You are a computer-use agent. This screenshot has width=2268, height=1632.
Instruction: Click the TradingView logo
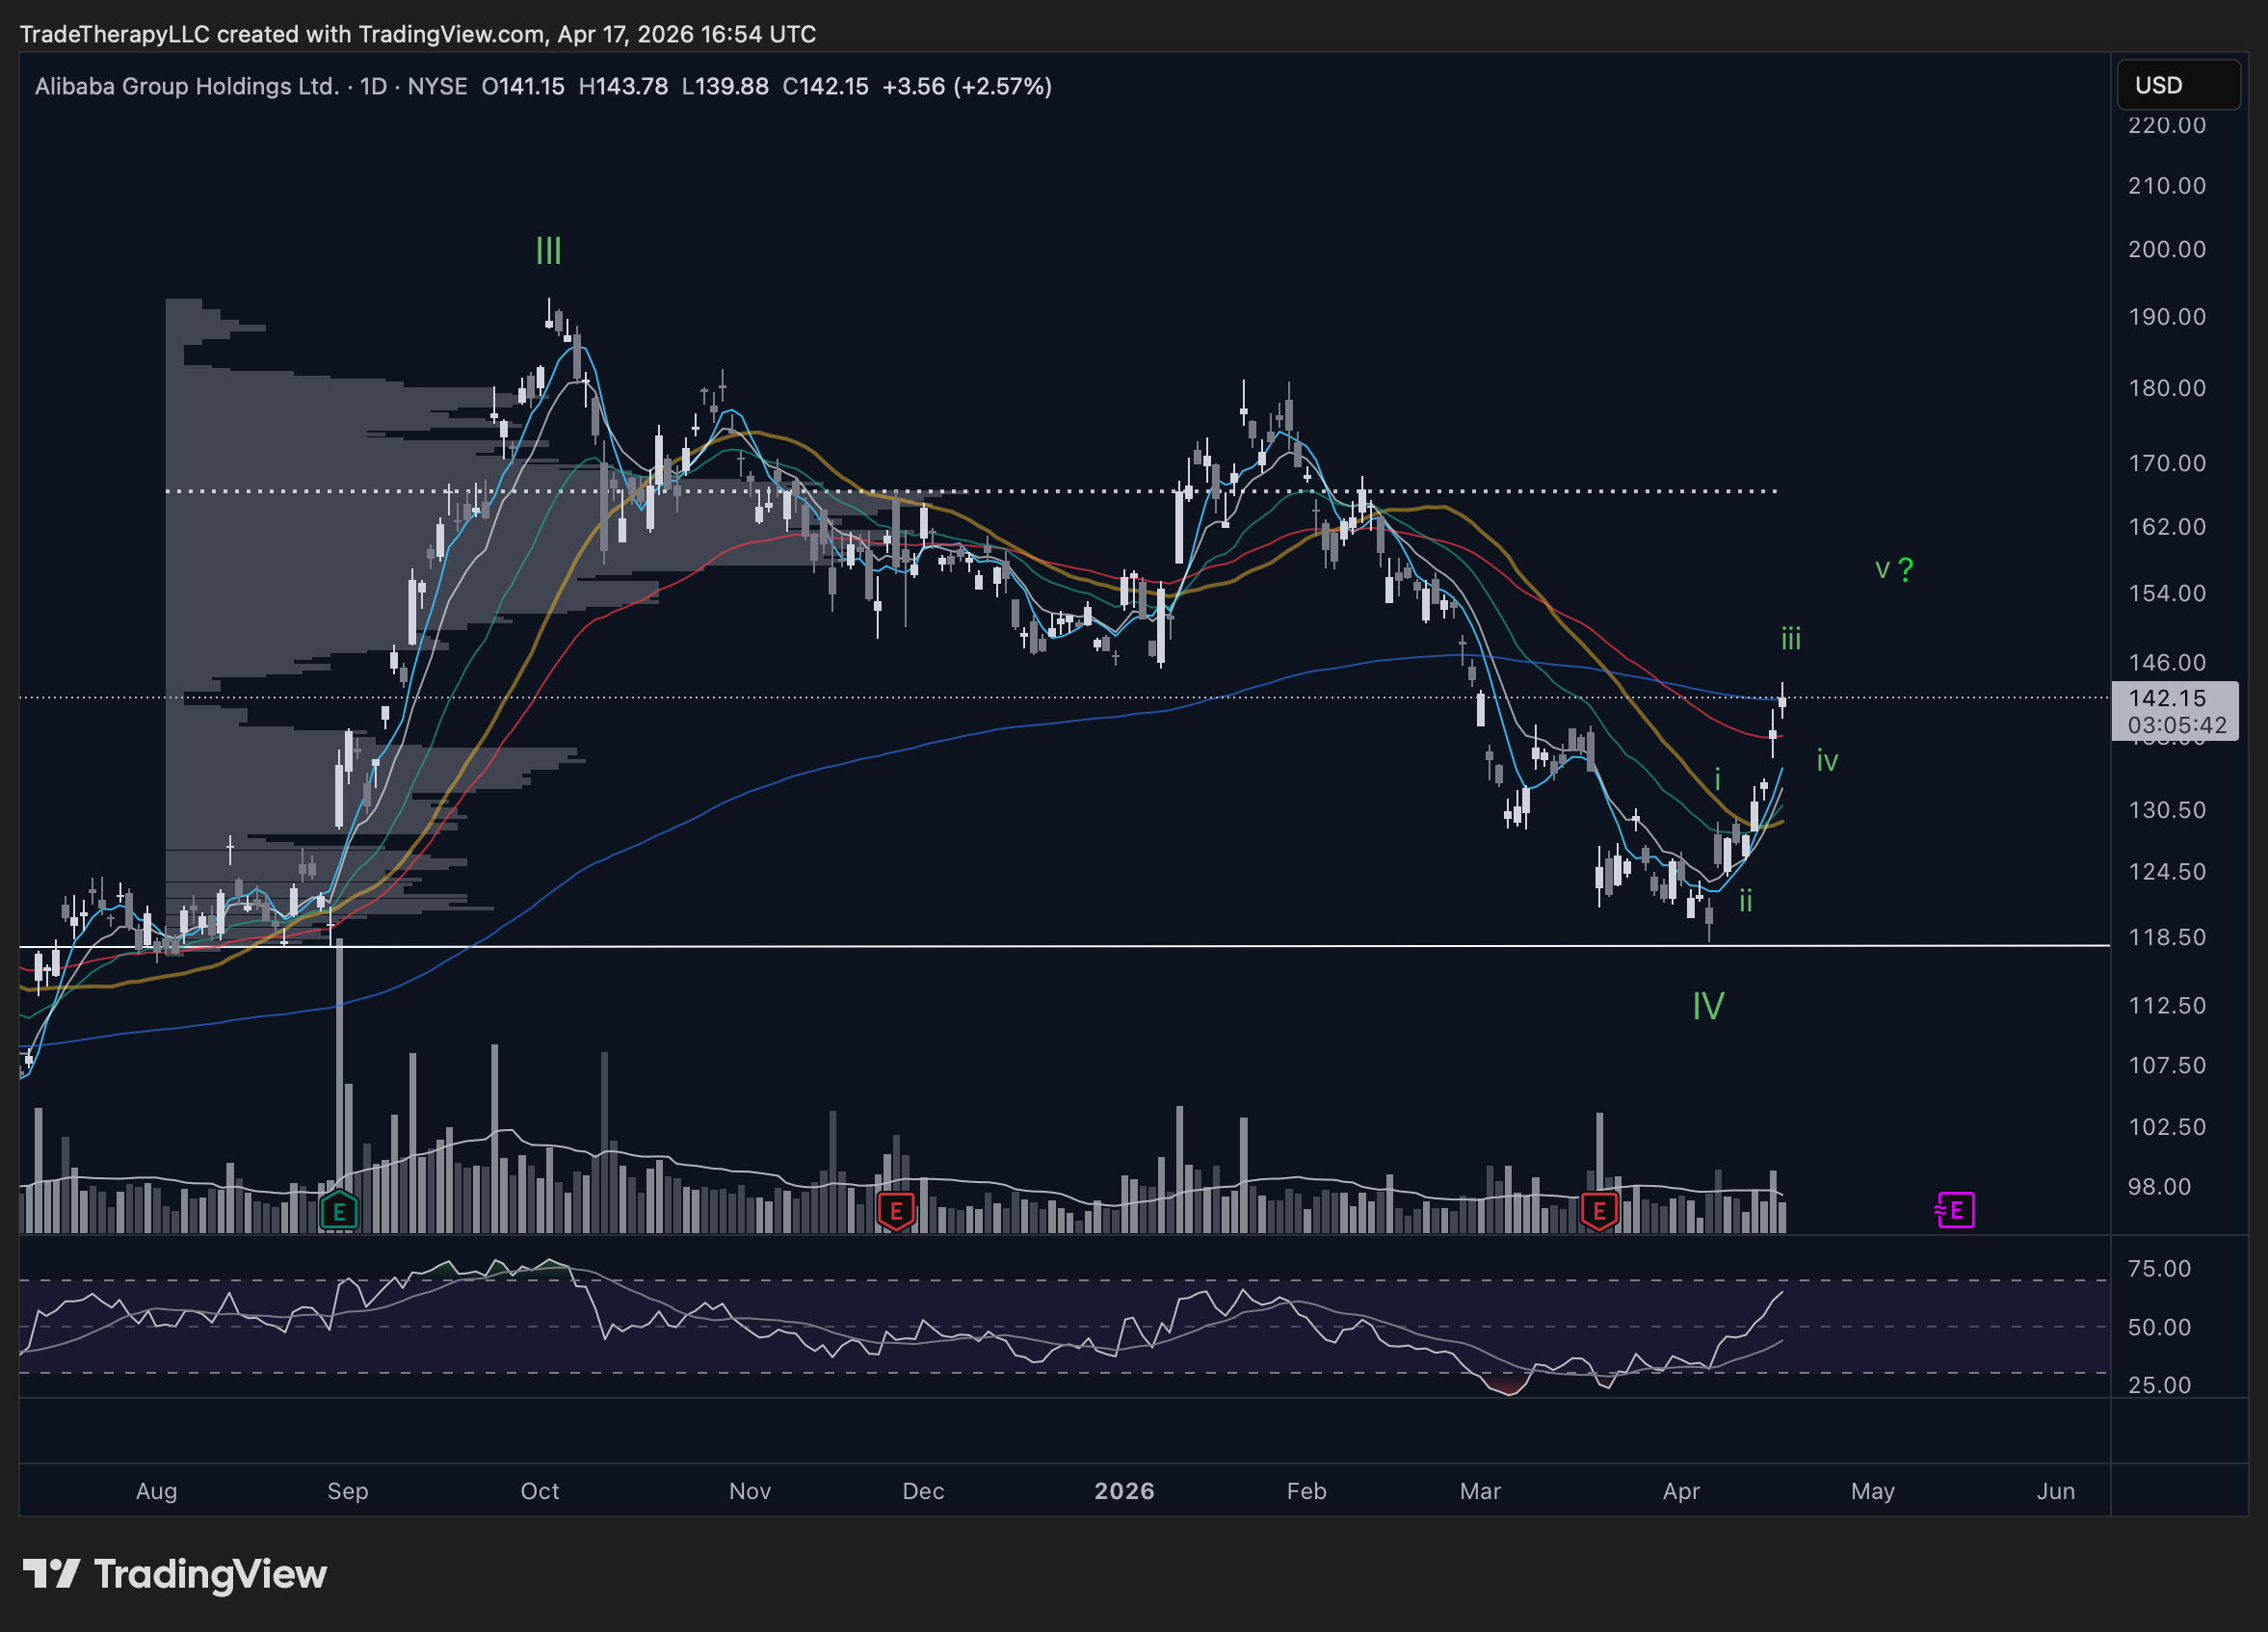point(175,1574)
